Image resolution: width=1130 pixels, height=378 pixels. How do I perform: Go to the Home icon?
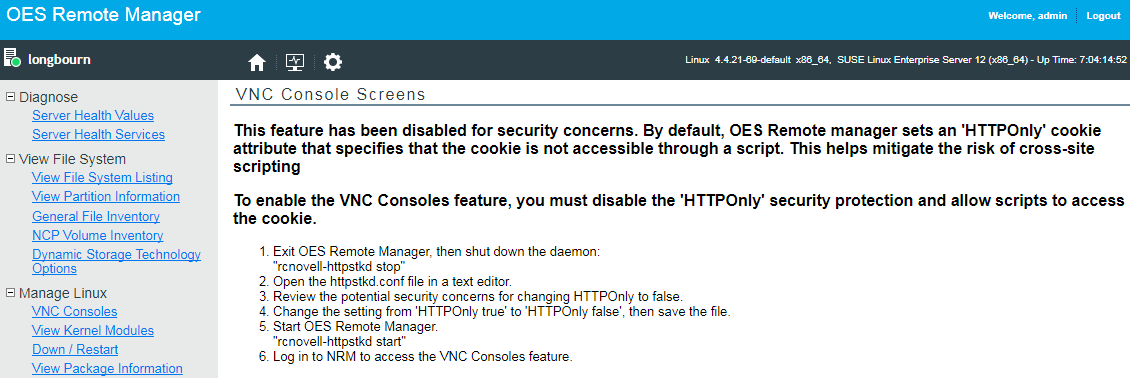257,63
